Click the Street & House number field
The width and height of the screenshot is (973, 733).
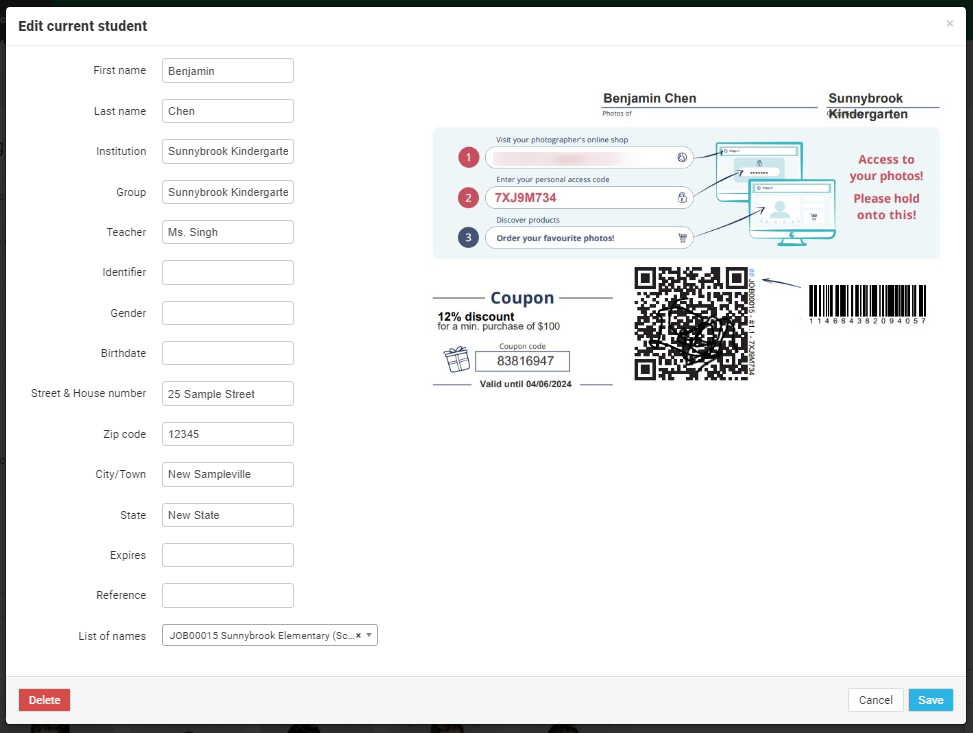pos(228,393)
